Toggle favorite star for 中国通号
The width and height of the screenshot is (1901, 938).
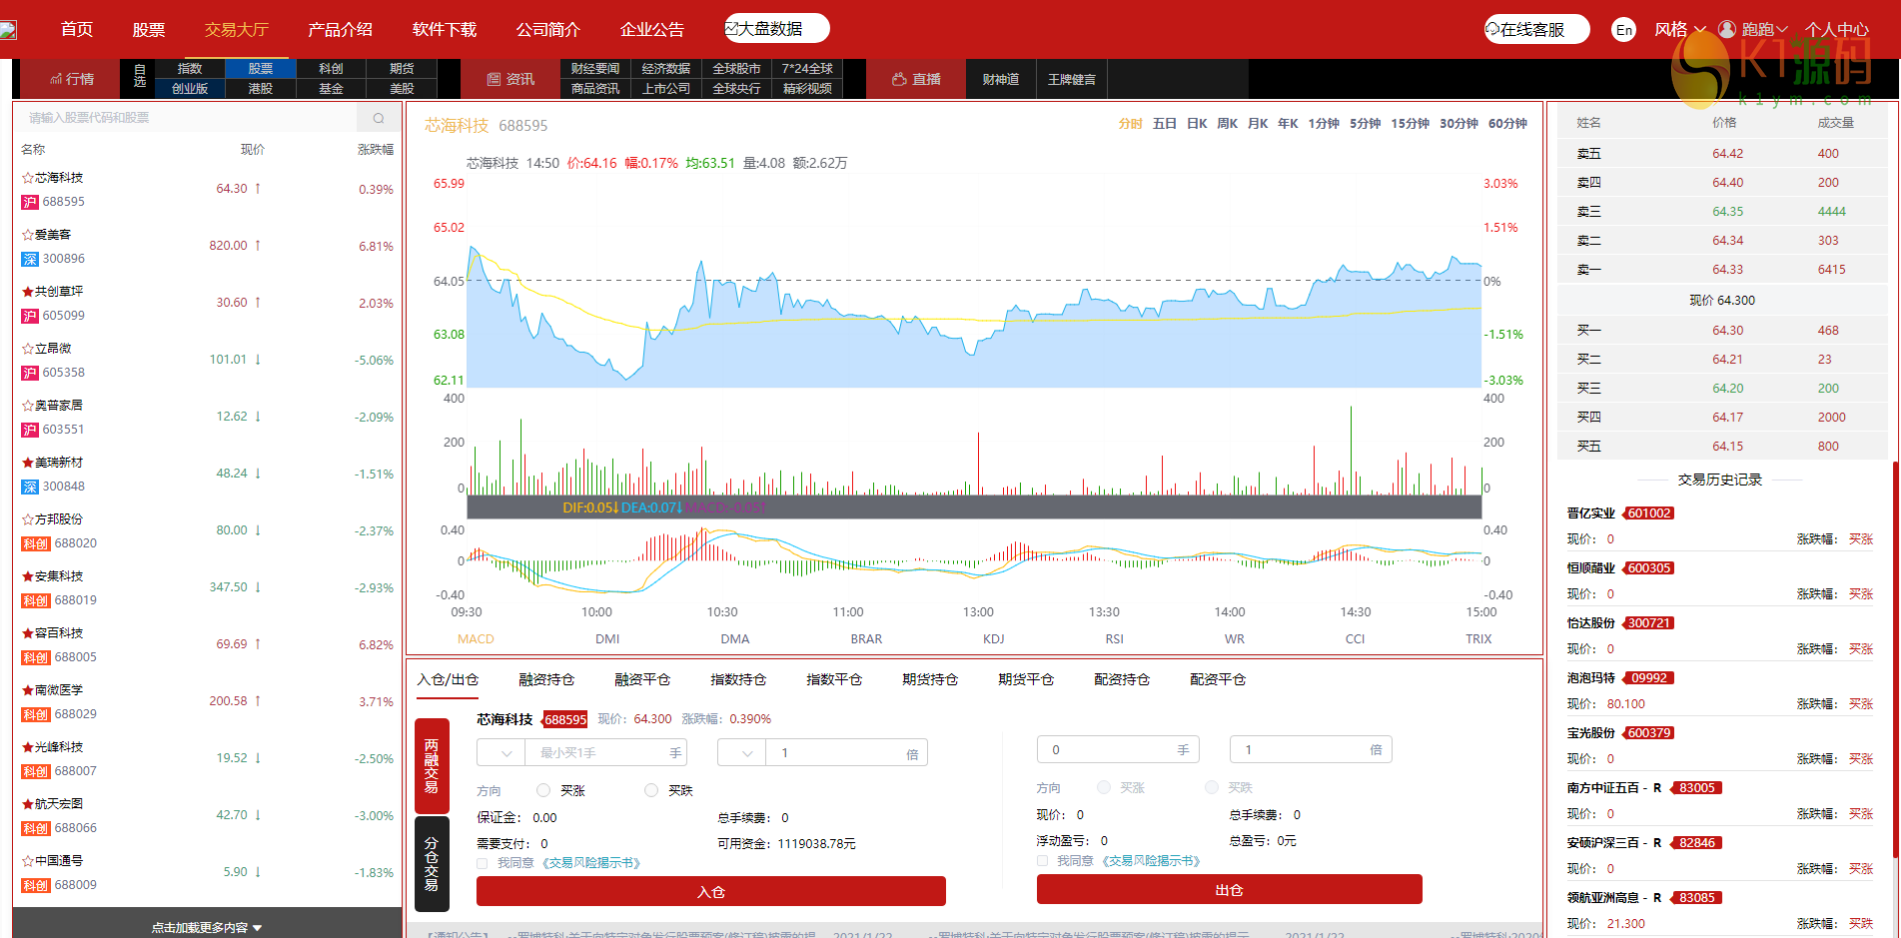tap(28, 861)
